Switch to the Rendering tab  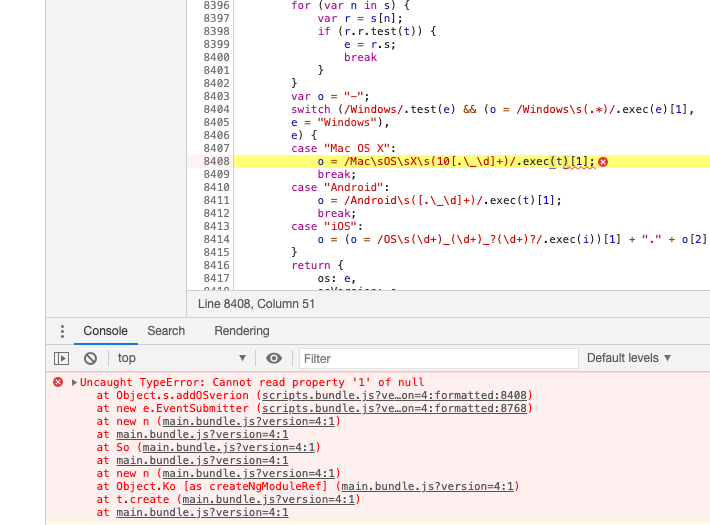(x=242, y=331)
